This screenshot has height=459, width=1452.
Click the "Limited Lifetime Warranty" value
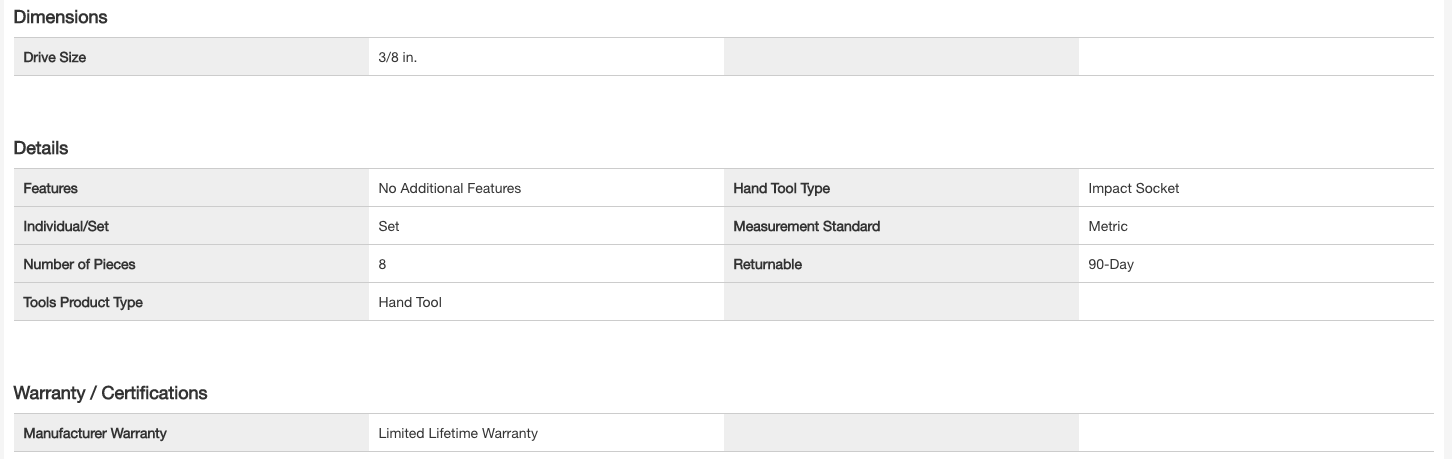[x=458, y=433]
